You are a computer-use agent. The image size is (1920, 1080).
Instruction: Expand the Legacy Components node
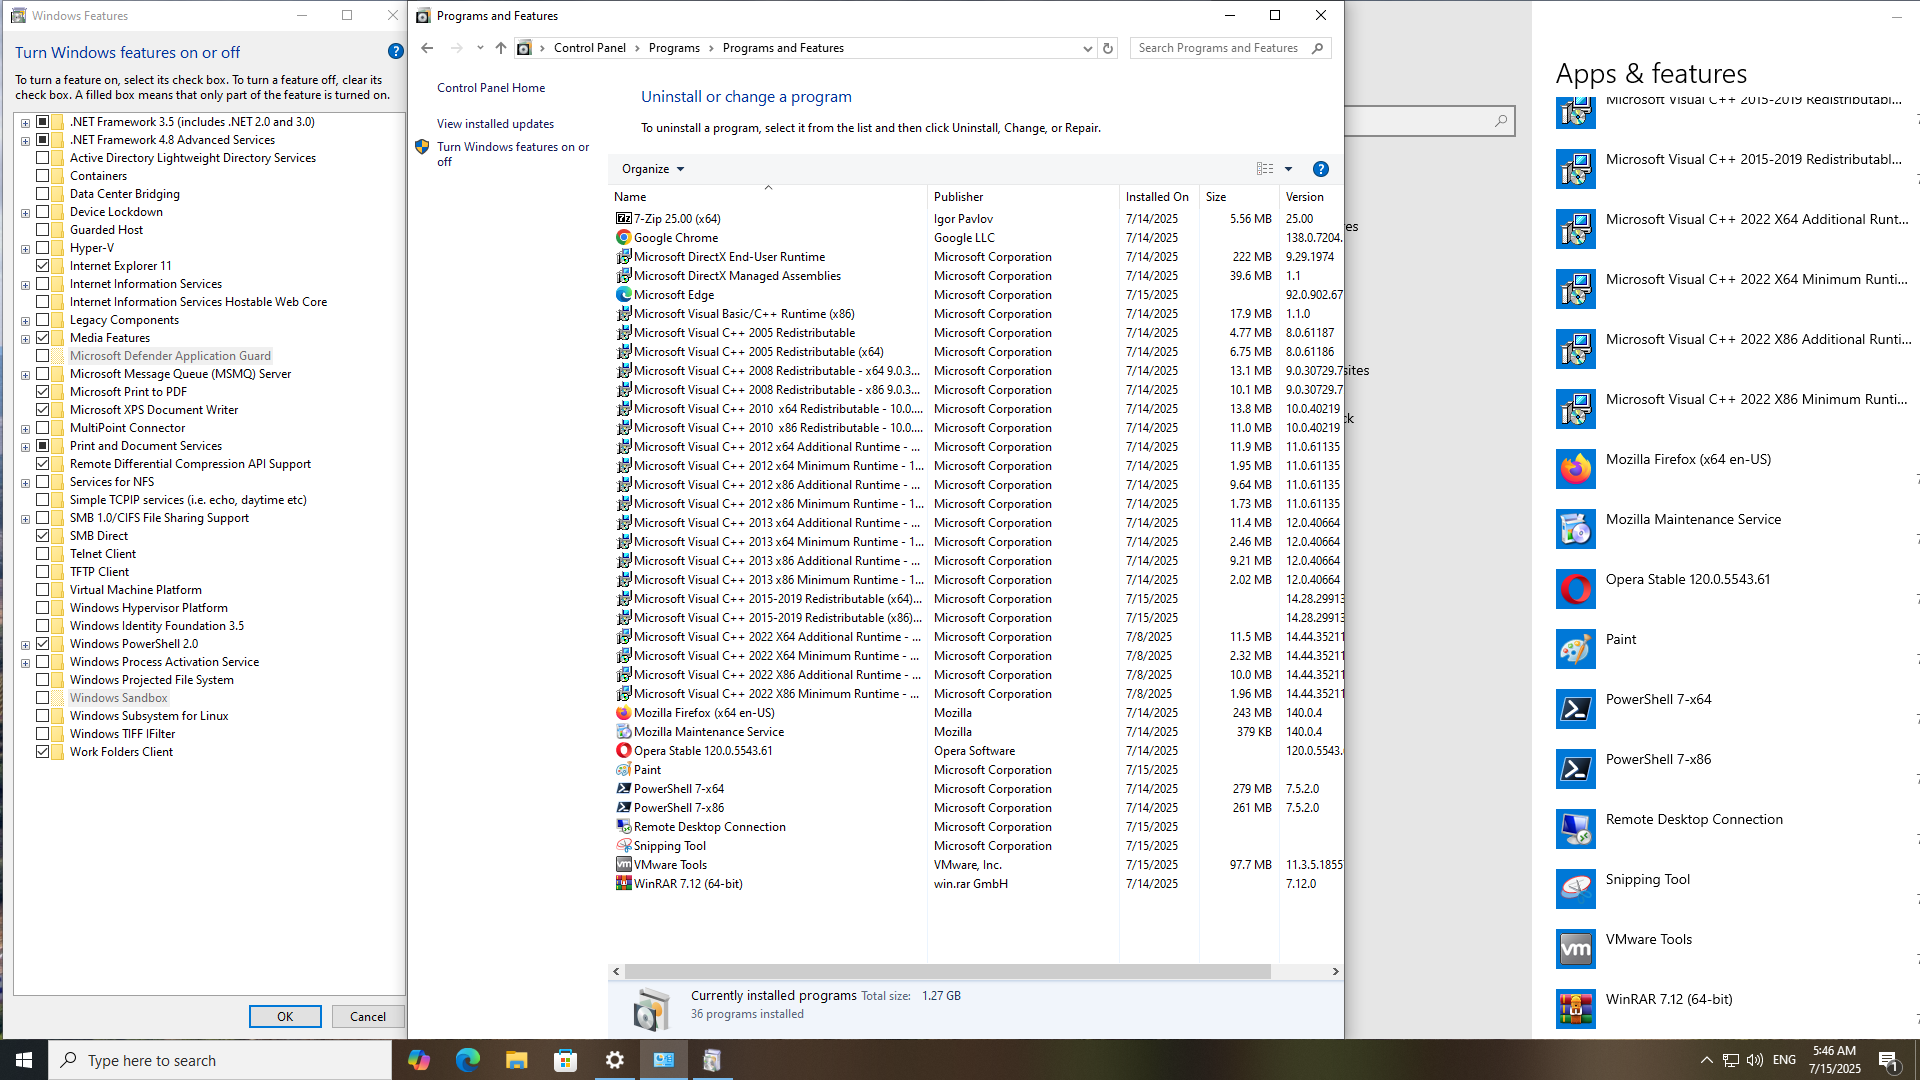click(25, 320)
